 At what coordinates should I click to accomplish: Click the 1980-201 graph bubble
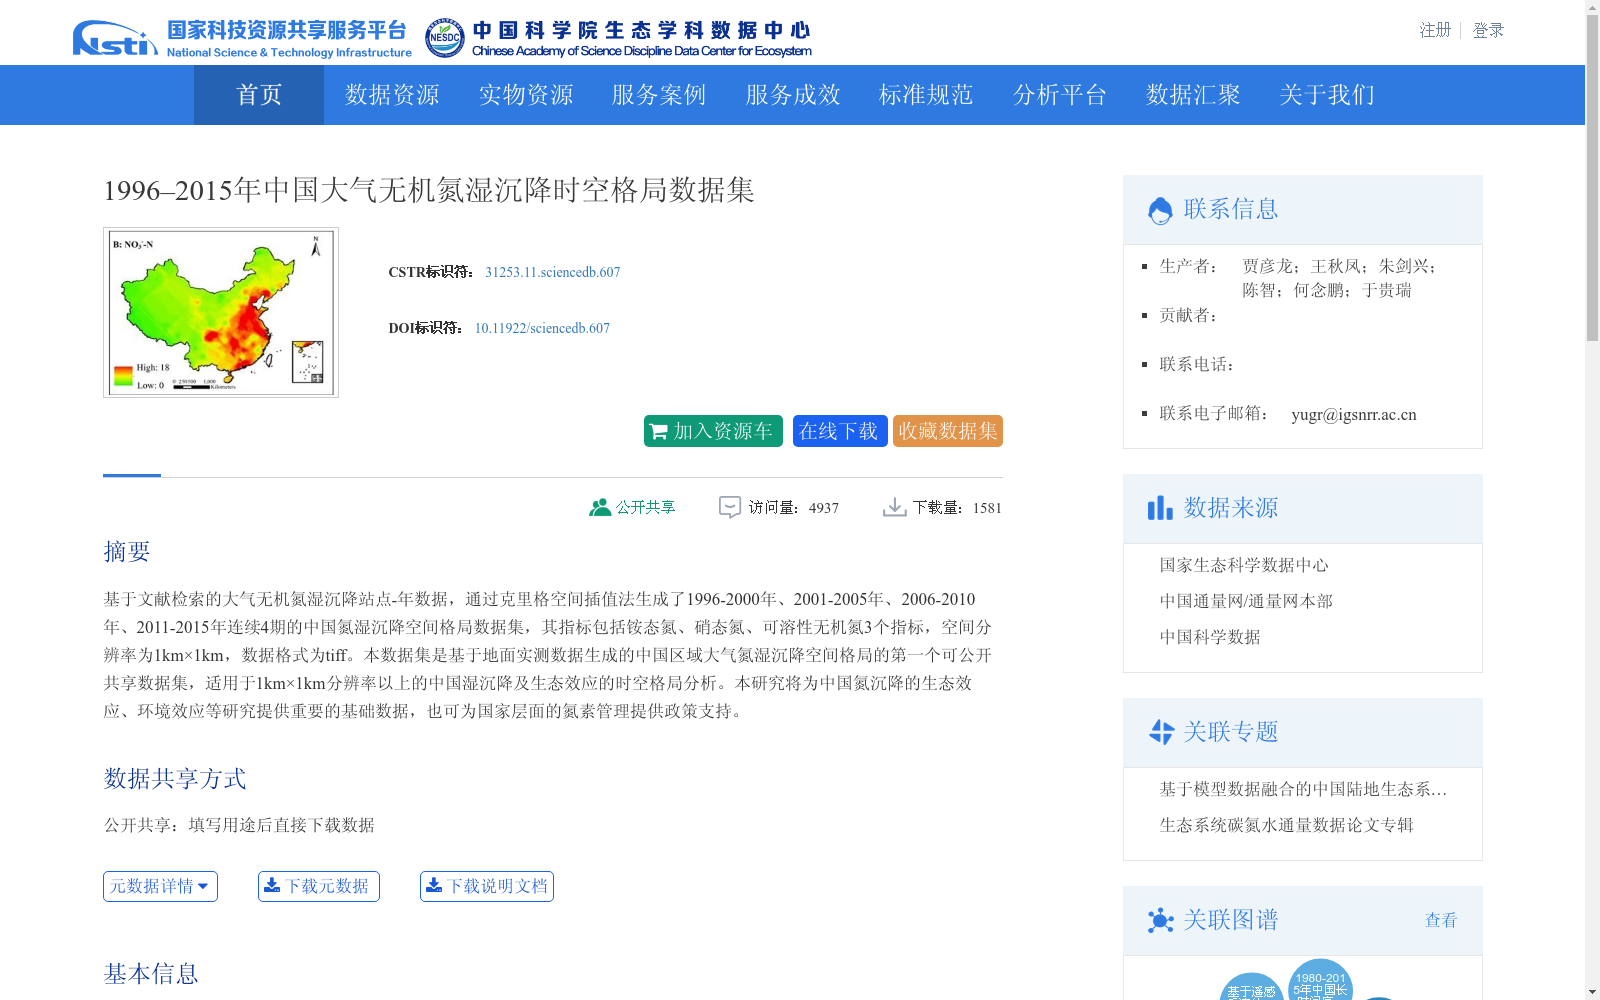[1320, 980]
